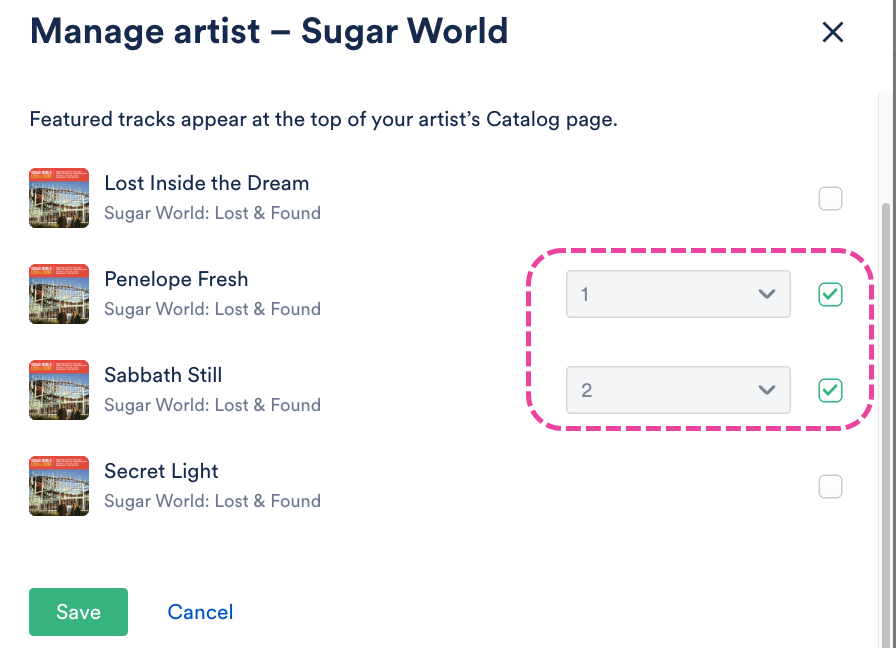The height and width of the screenshot is (648, 896).
Task: Select the Penelope Fresh track title
Action: [x=176, y=280]
